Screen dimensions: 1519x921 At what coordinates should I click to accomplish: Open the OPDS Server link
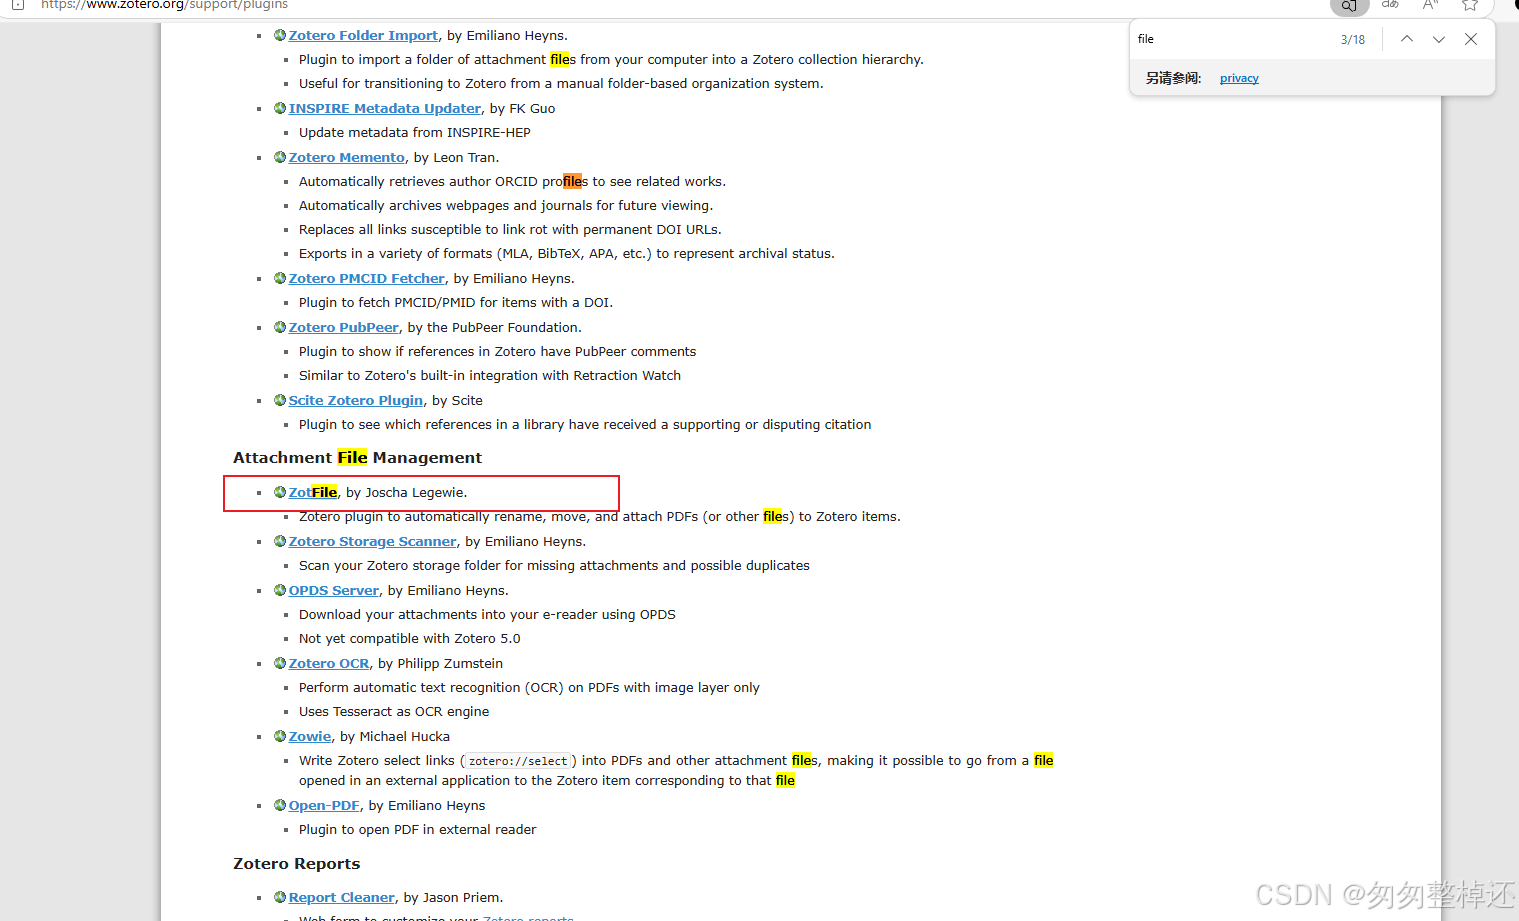(x=334, y=590)
